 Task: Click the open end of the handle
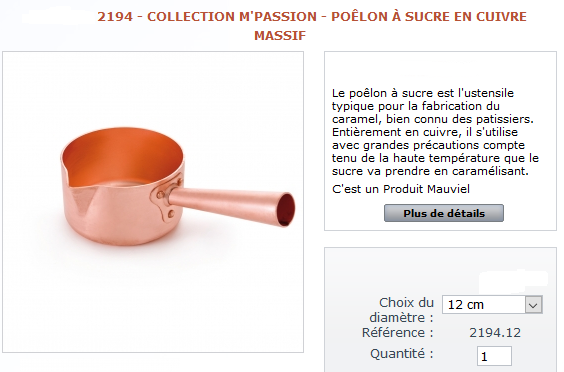(286, 209)
